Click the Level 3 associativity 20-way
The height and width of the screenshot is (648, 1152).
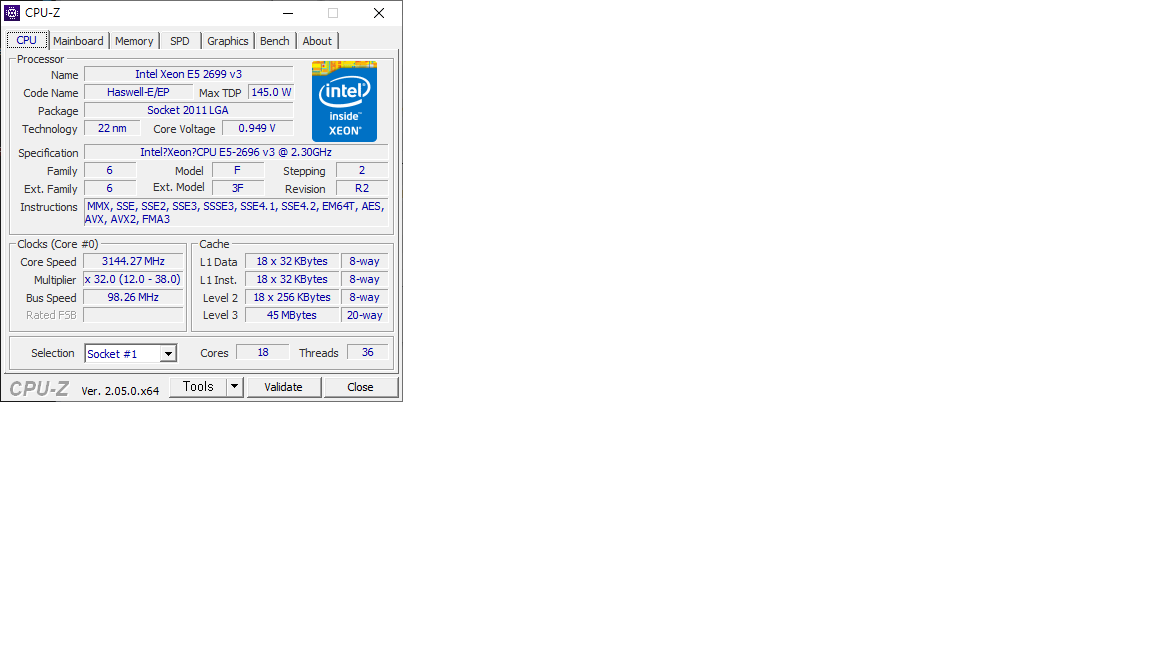364,315
